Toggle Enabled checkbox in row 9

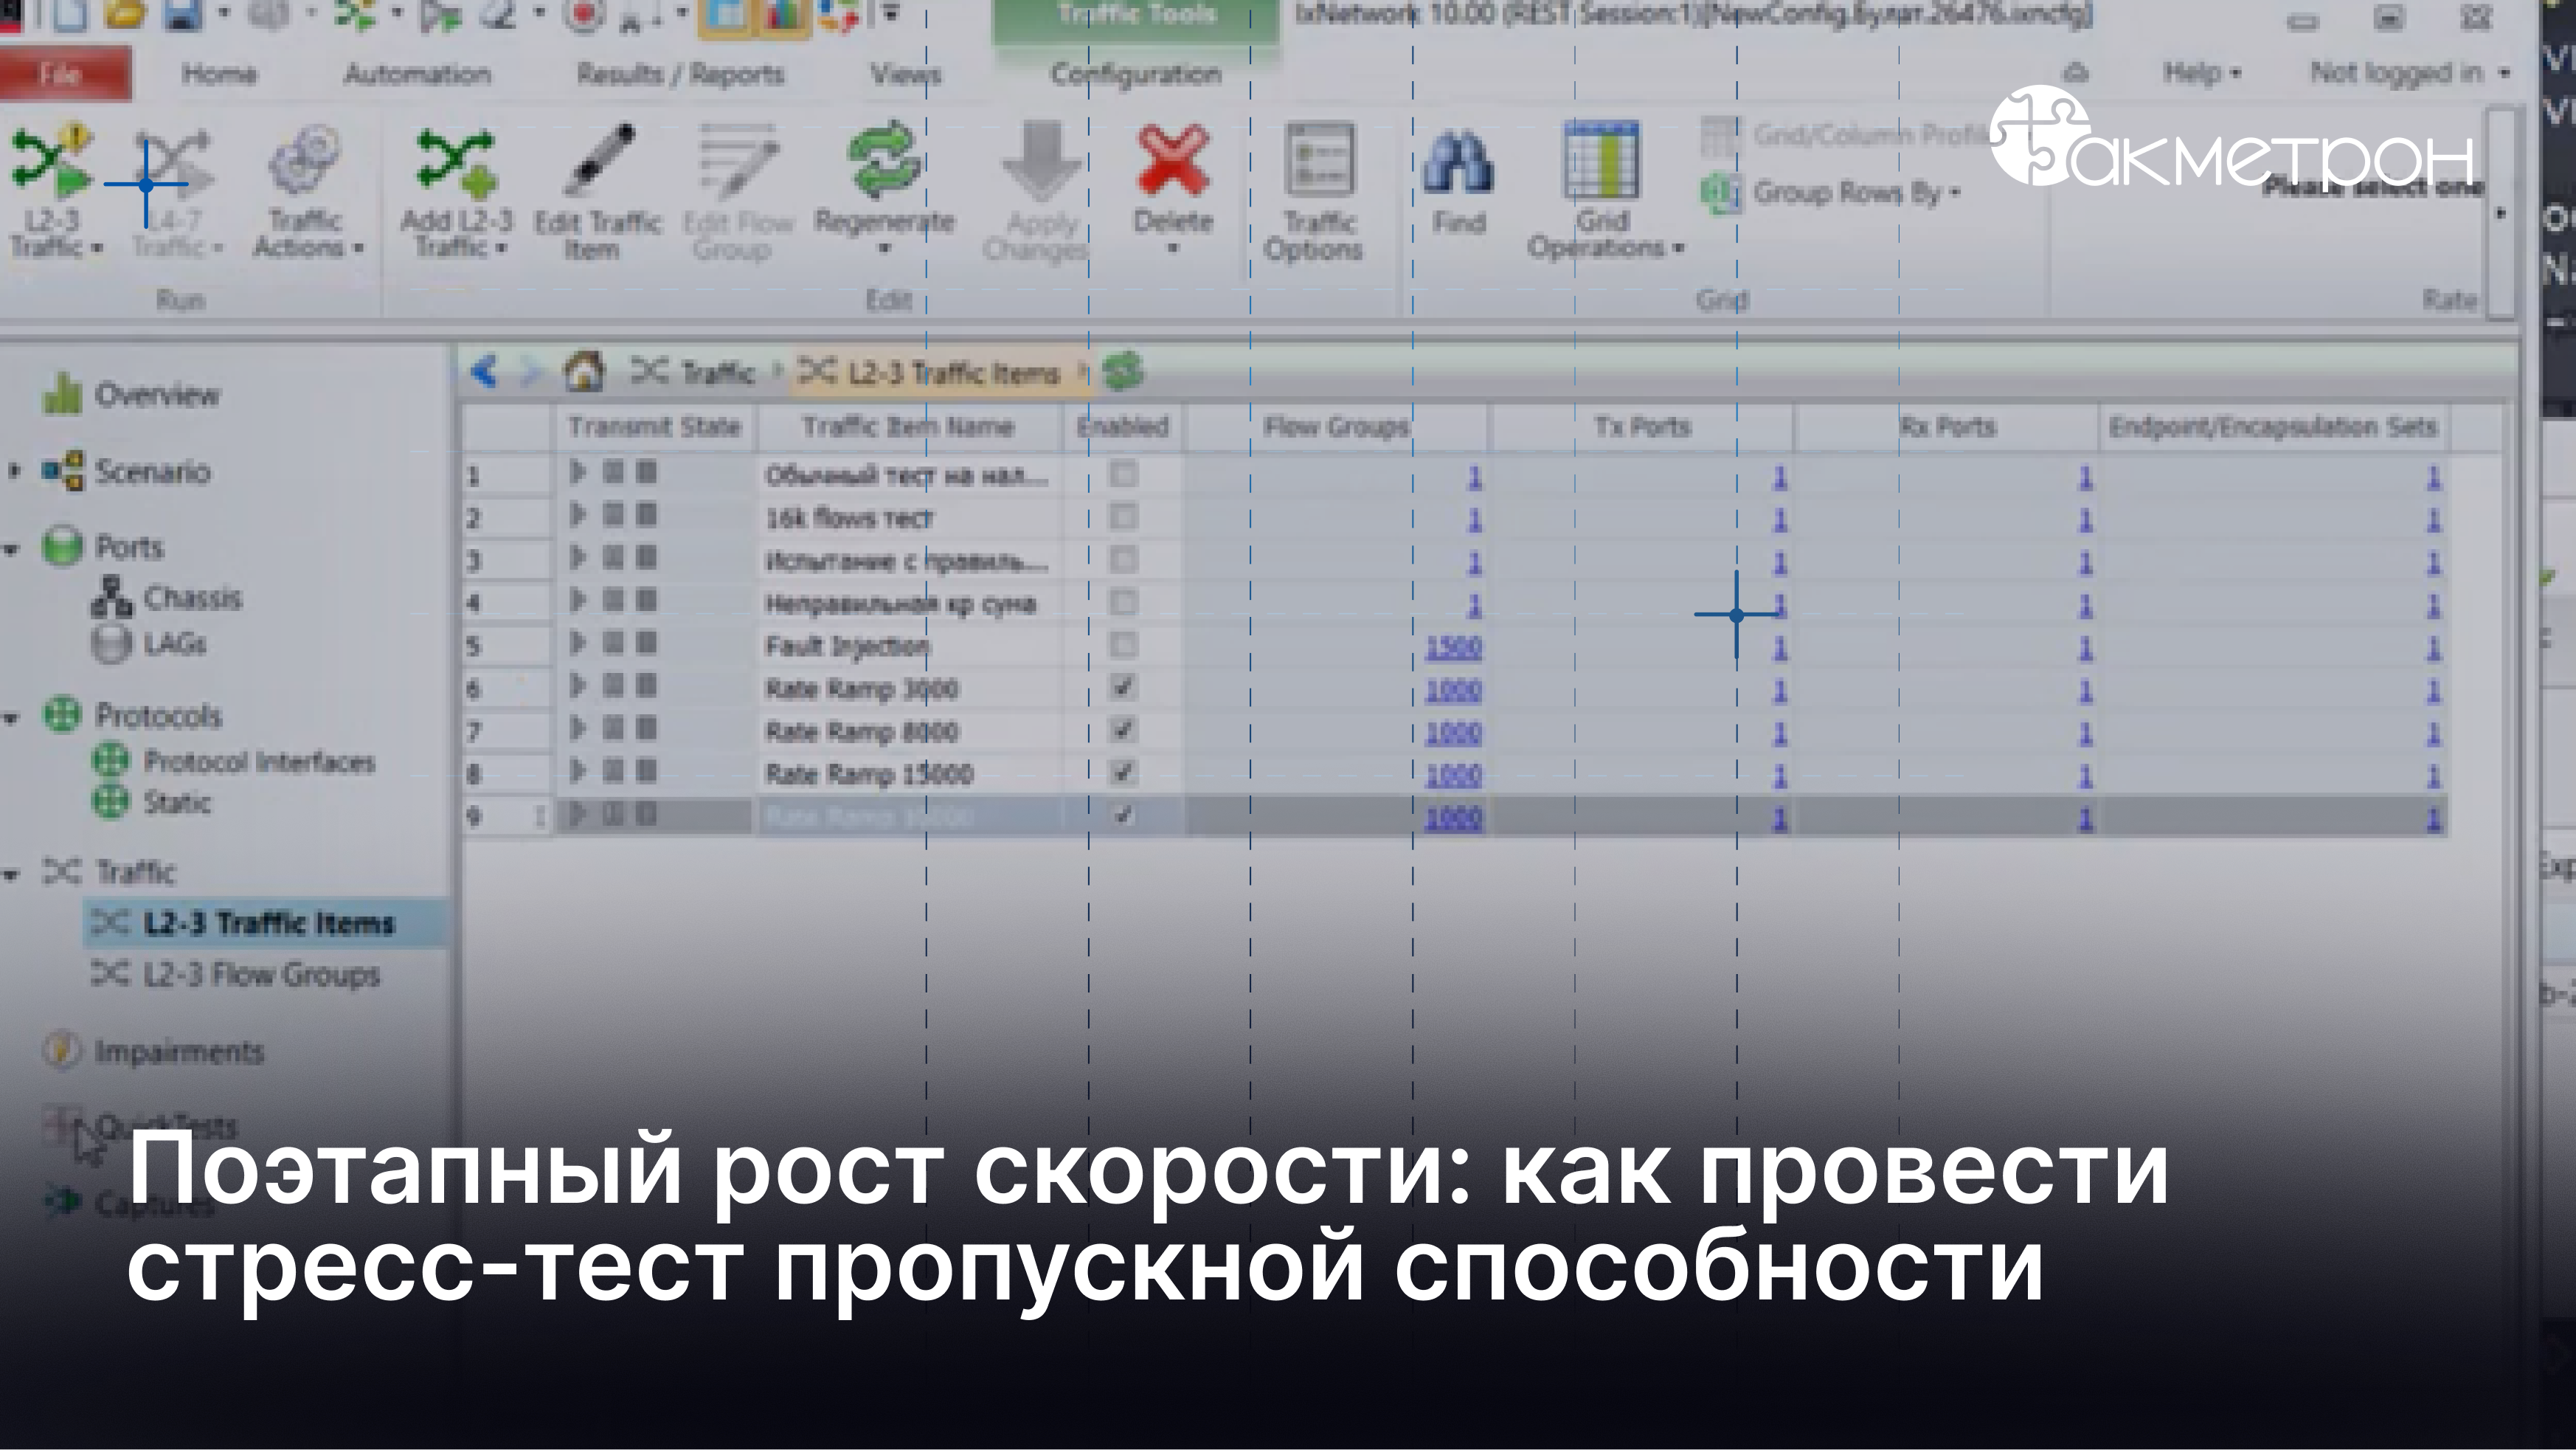pos(1123,816)
